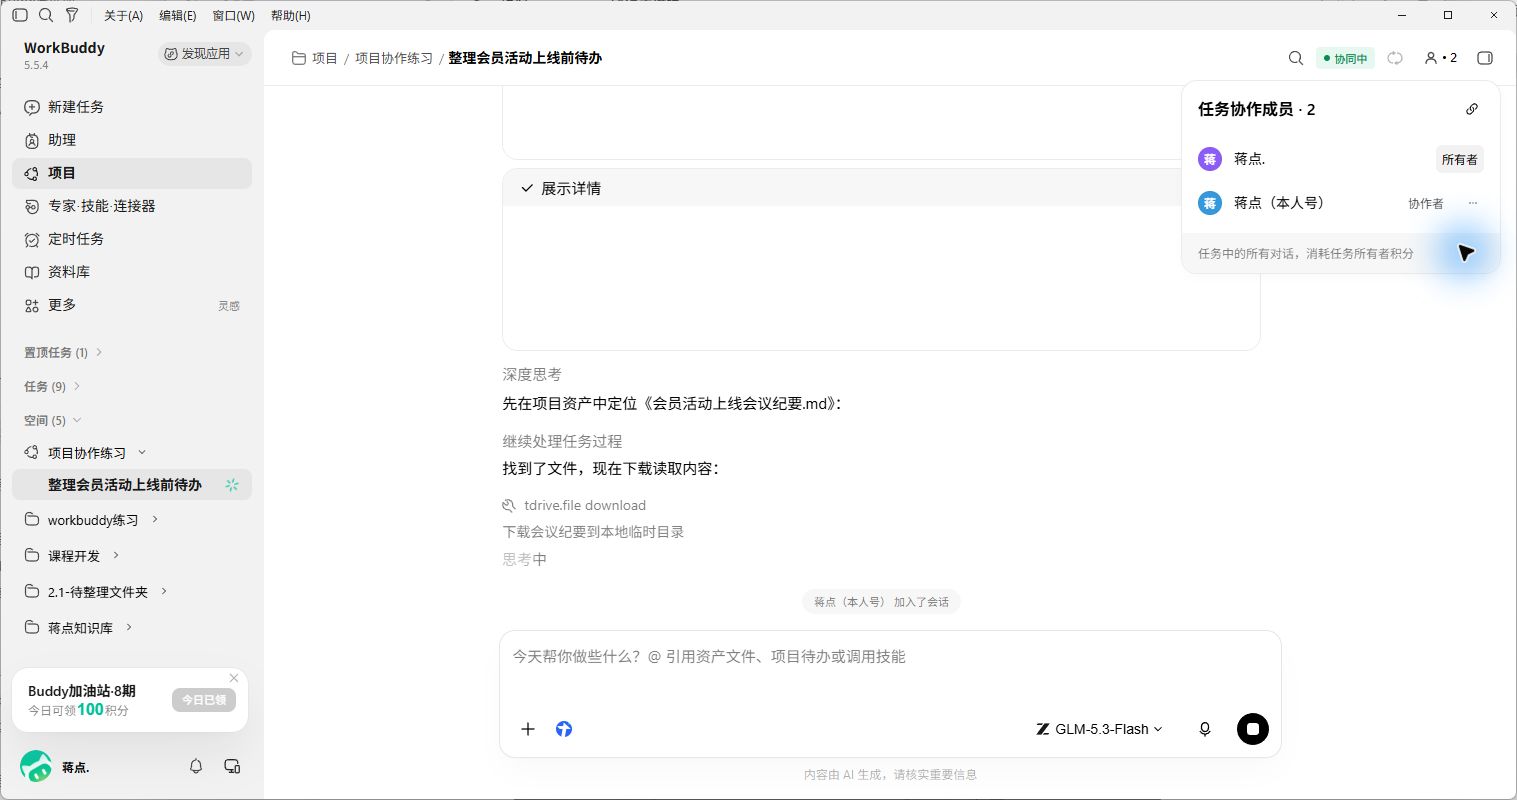1517x800 pixels.
Task: Open the GLM-5.3-Flash model dropdown
Action: tap(1099, 729)
